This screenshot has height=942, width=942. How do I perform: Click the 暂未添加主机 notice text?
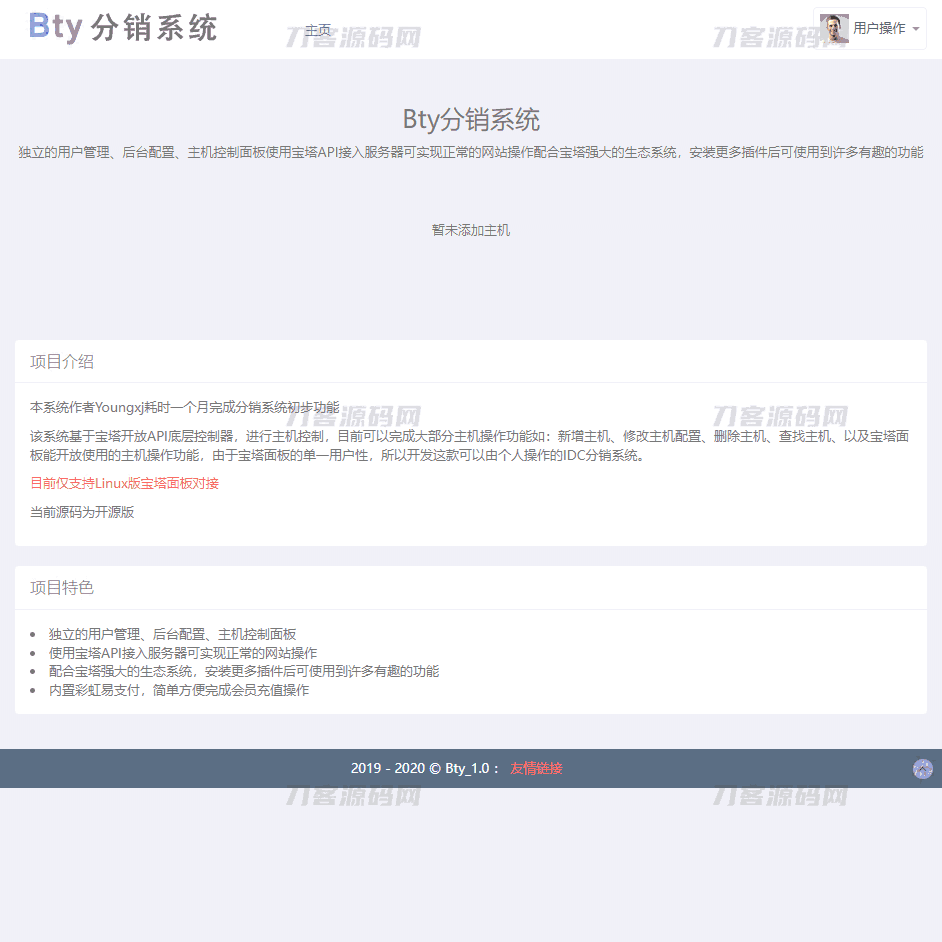pyautogui.click(x=471, y=230)
